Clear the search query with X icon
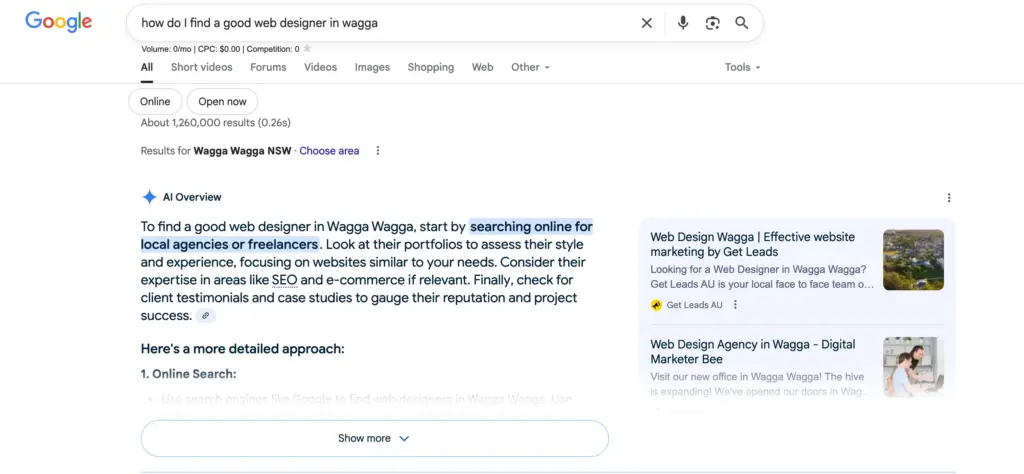This screenshot has width=1024, height=474. pos(647,23)
